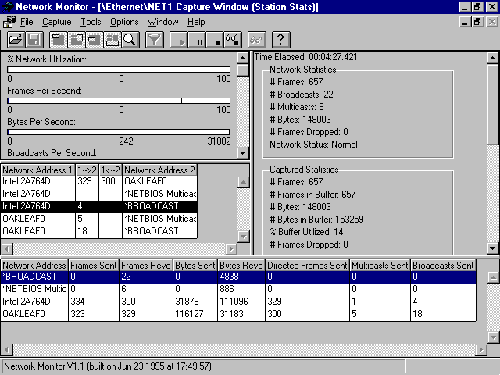Viewport: 500px width, 375px height.
Task: Open the Tools menu
Action: [x=91, y=22]
